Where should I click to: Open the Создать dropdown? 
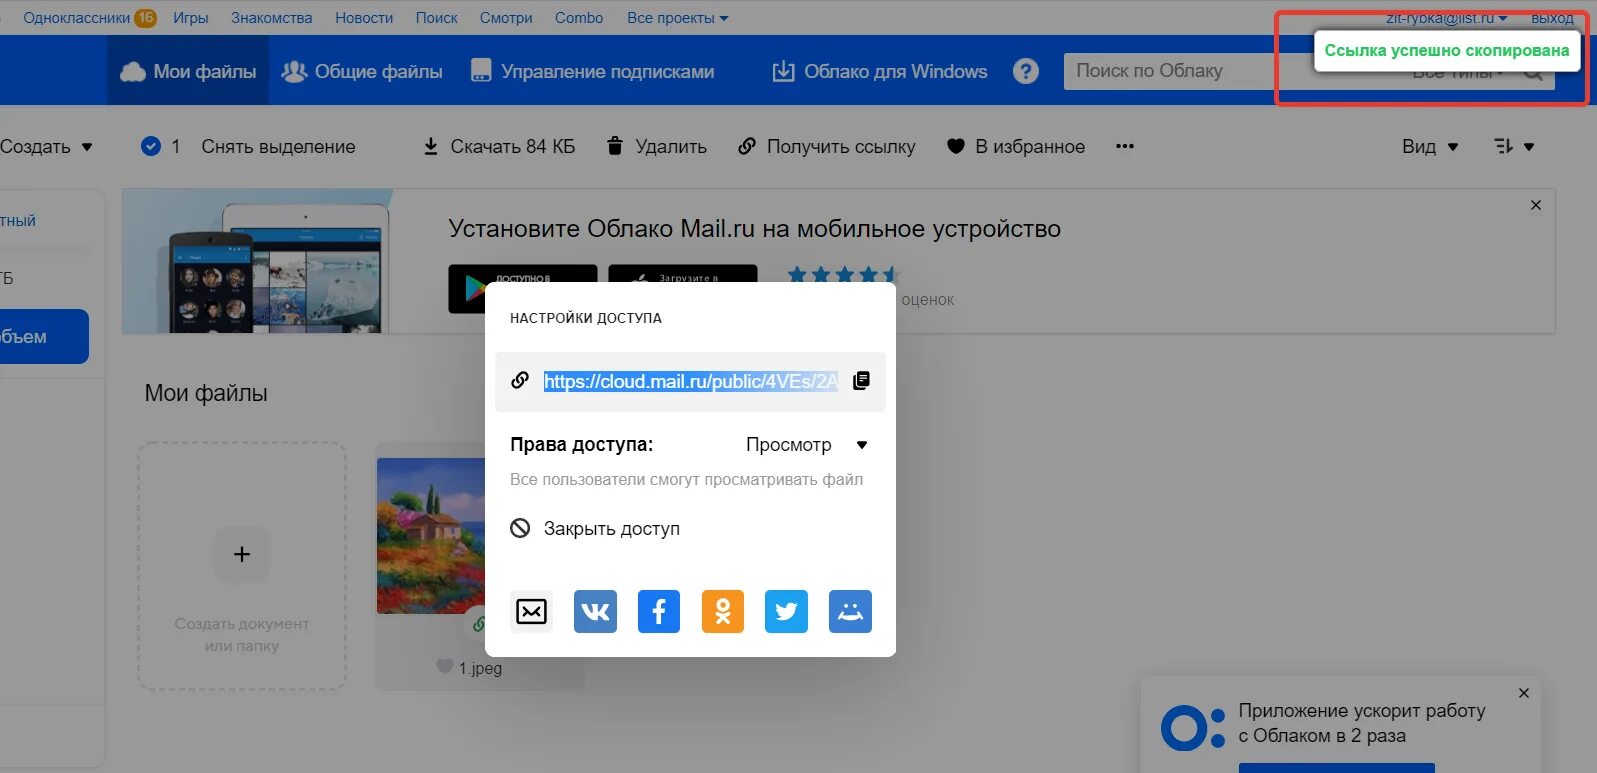[x=46, y=146]
